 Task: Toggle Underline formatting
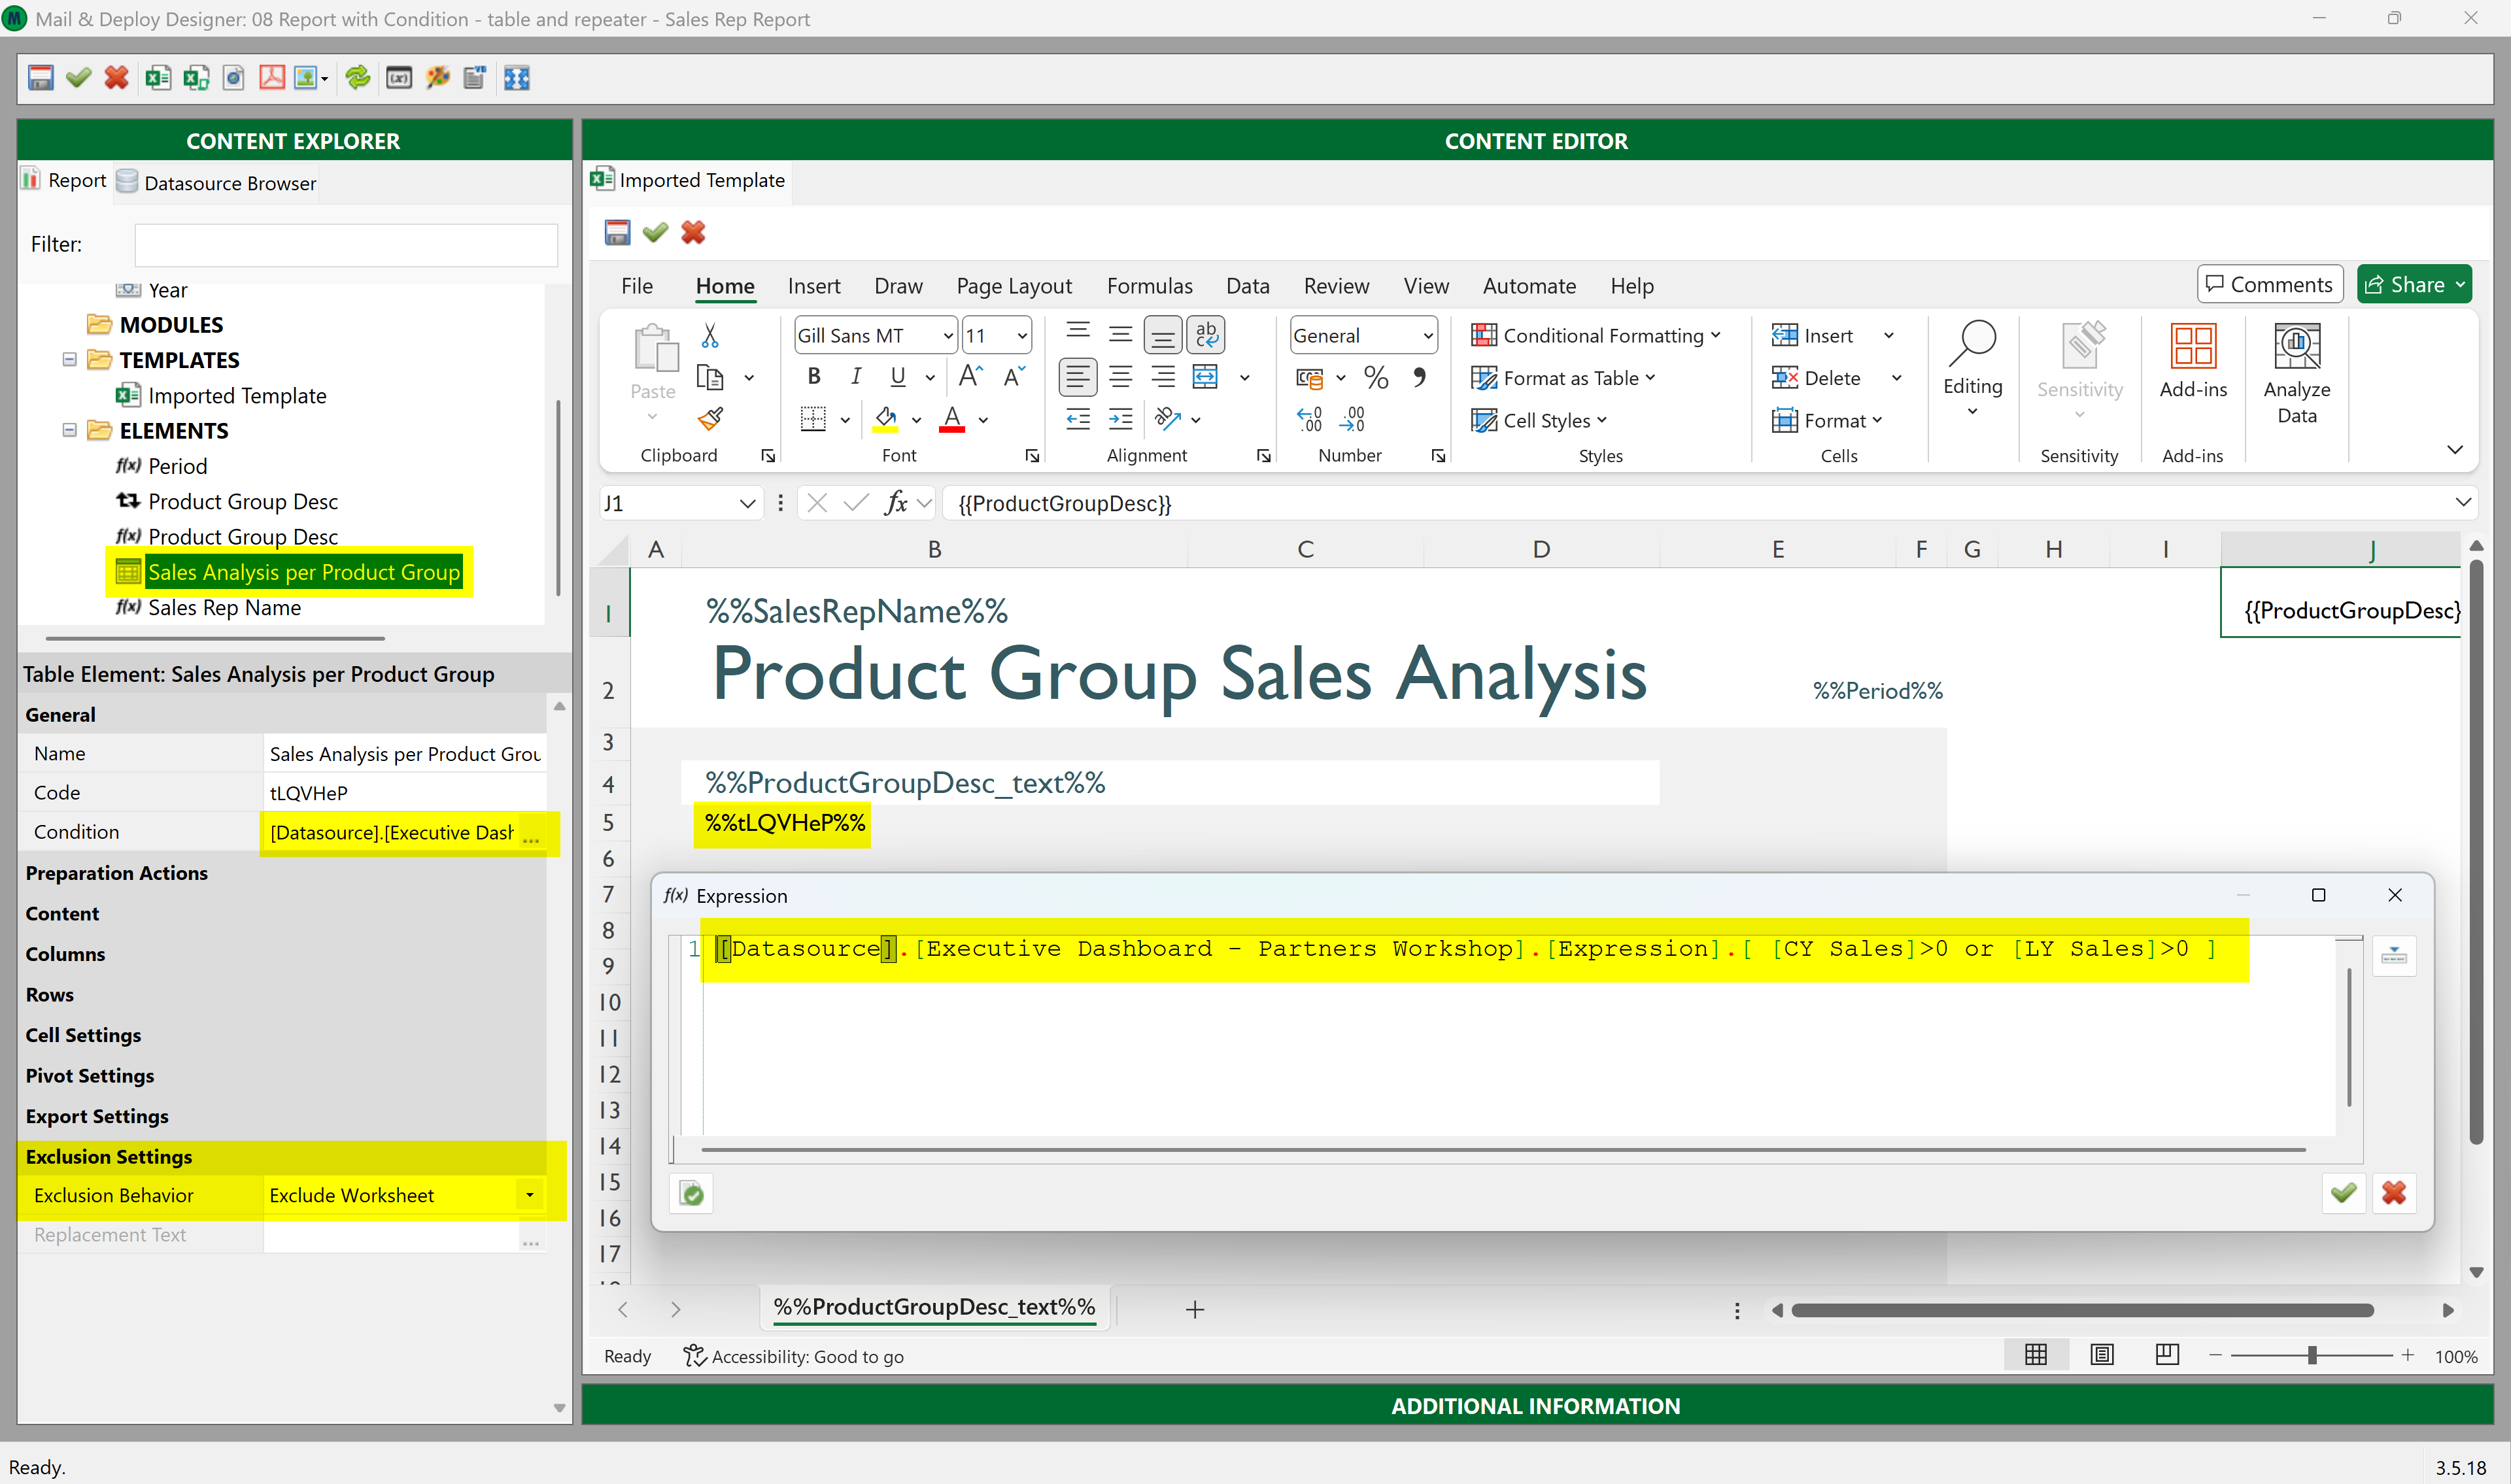pos(898,376)
